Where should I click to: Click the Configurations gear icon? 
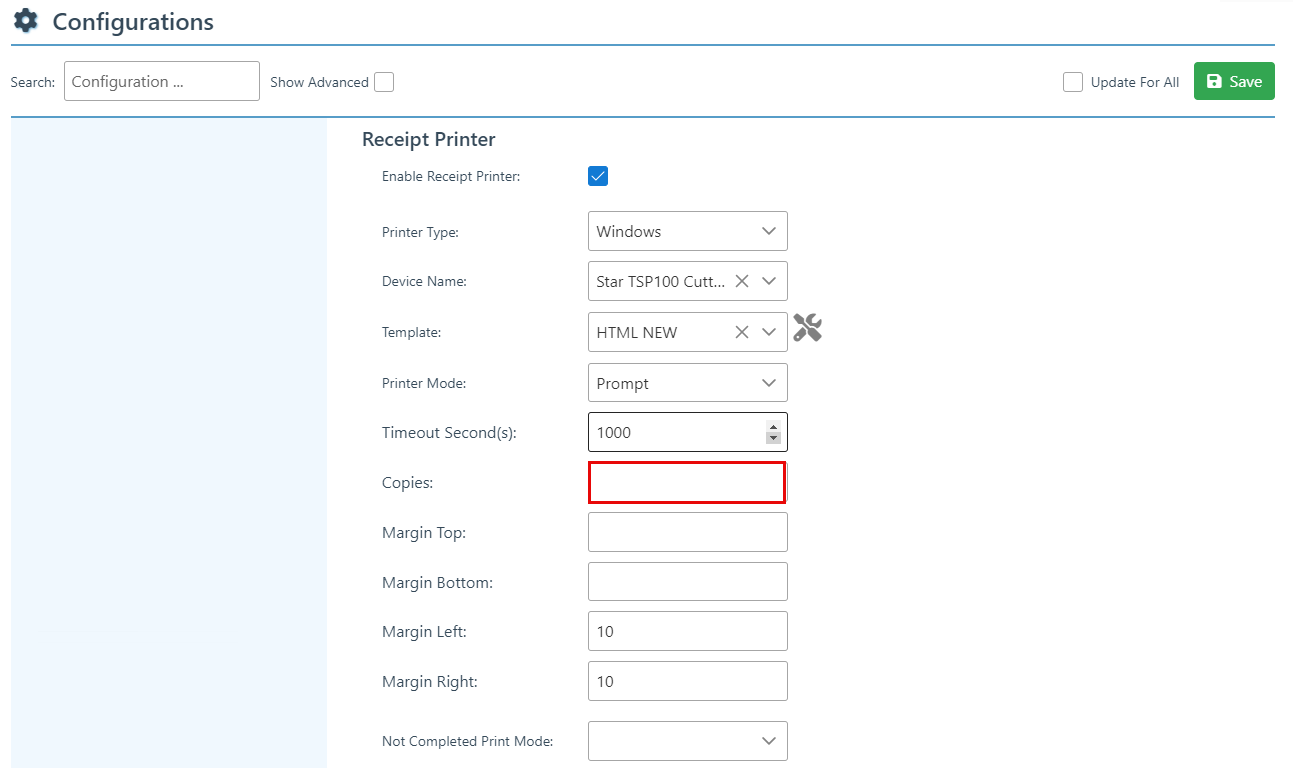[x=25, y=20]
